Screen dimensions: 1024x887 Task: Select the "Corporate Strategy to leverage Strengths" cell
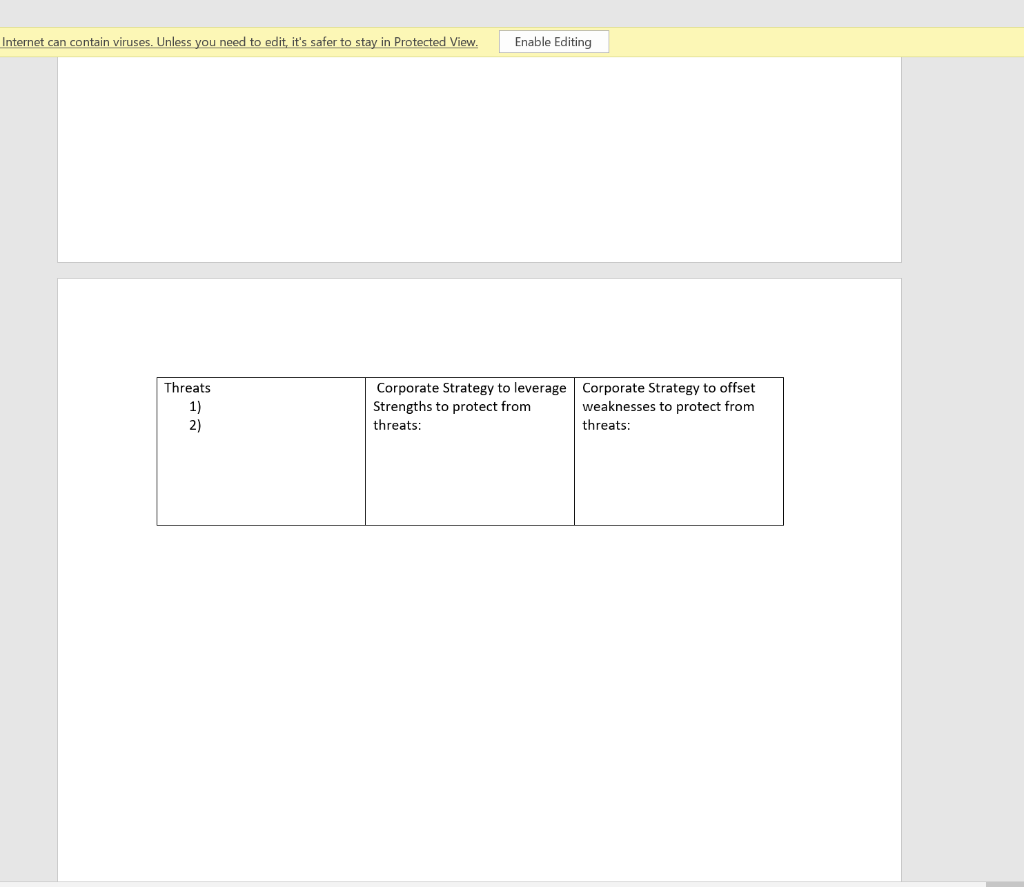tap(470, 406)
